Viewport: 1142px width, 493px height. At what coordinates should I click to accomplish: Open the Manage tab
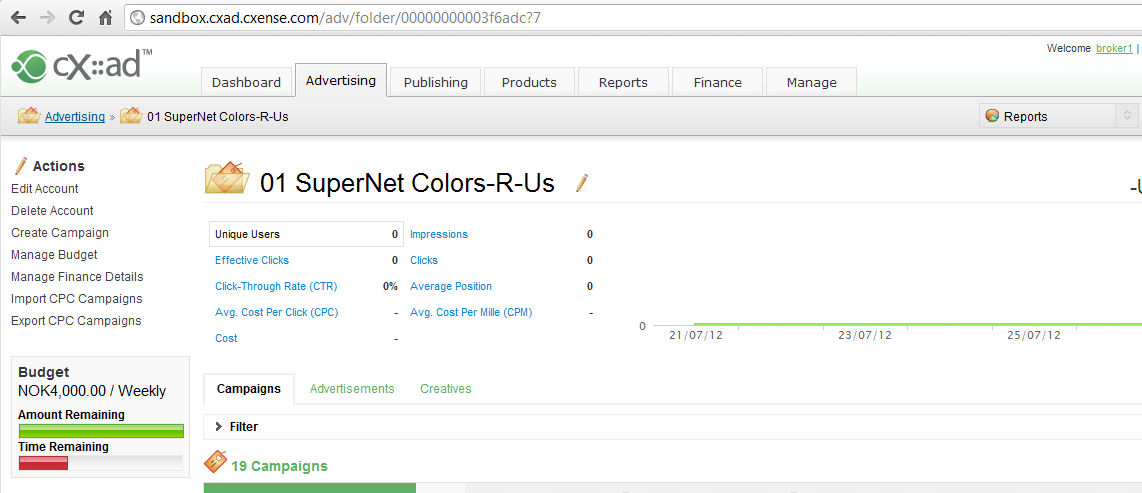point(811,82)
